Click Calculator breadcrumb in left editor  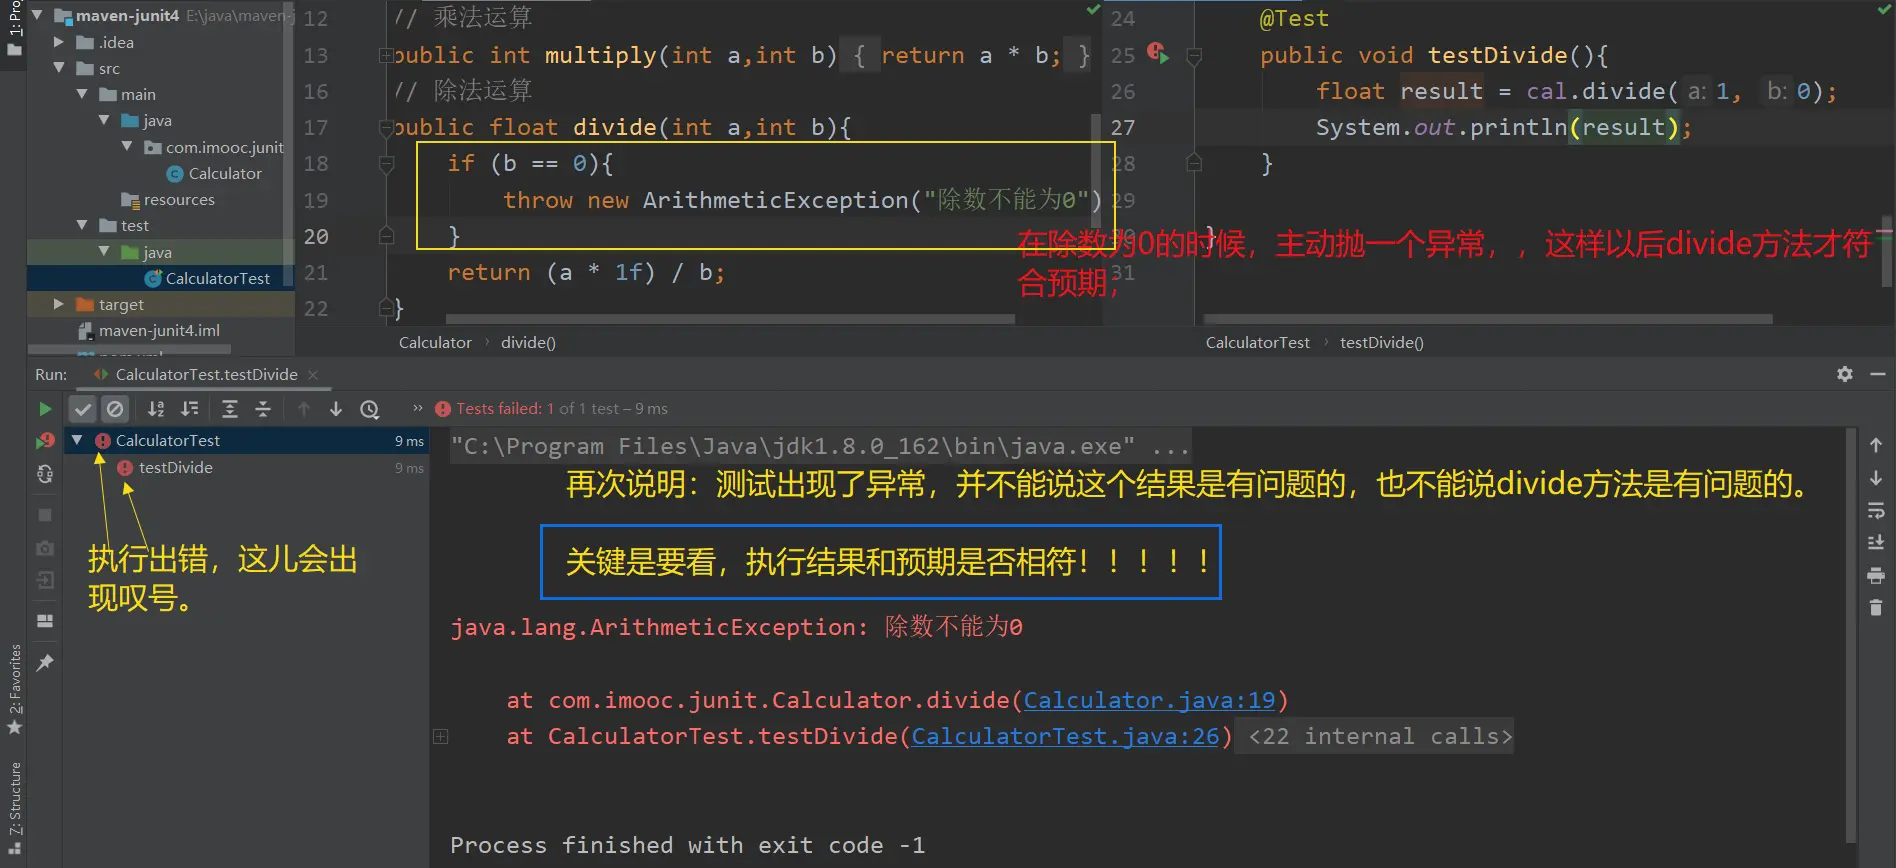click(435, 342)
